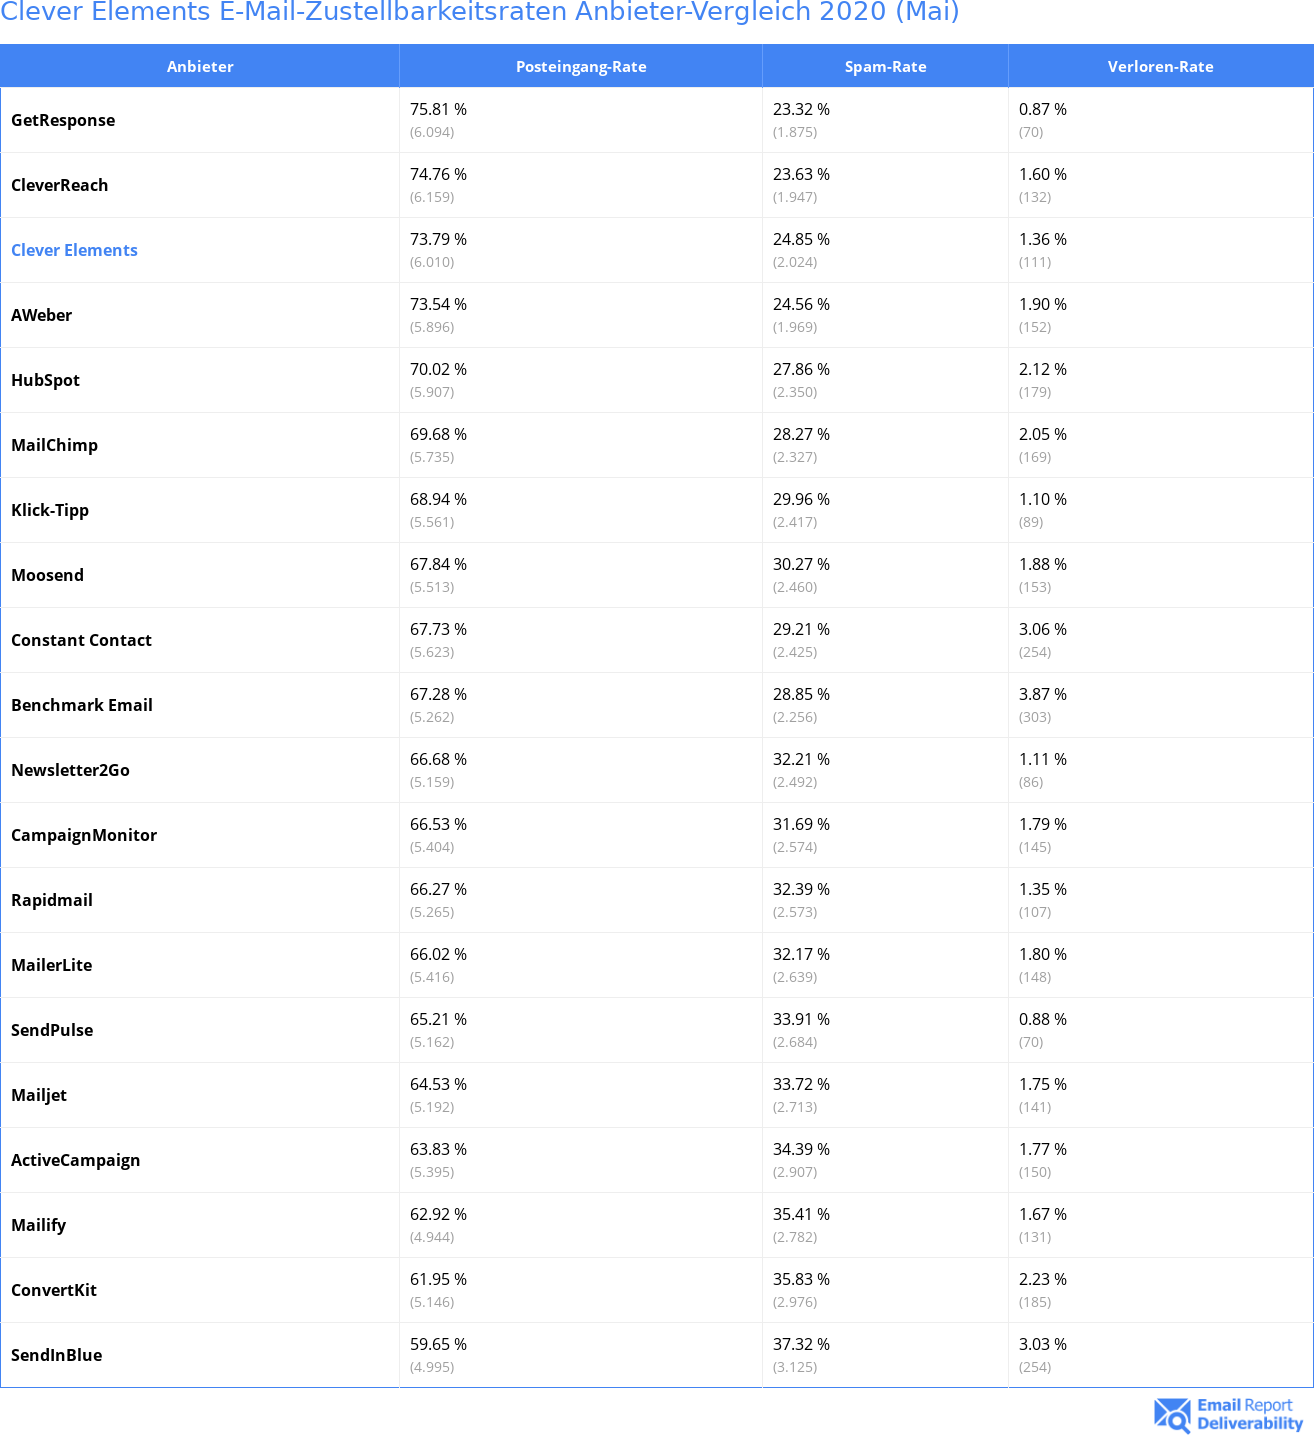The image size is (1314, 1435).
Task: Open the Clever Elements provider link
Action: (x=74, y=250)
